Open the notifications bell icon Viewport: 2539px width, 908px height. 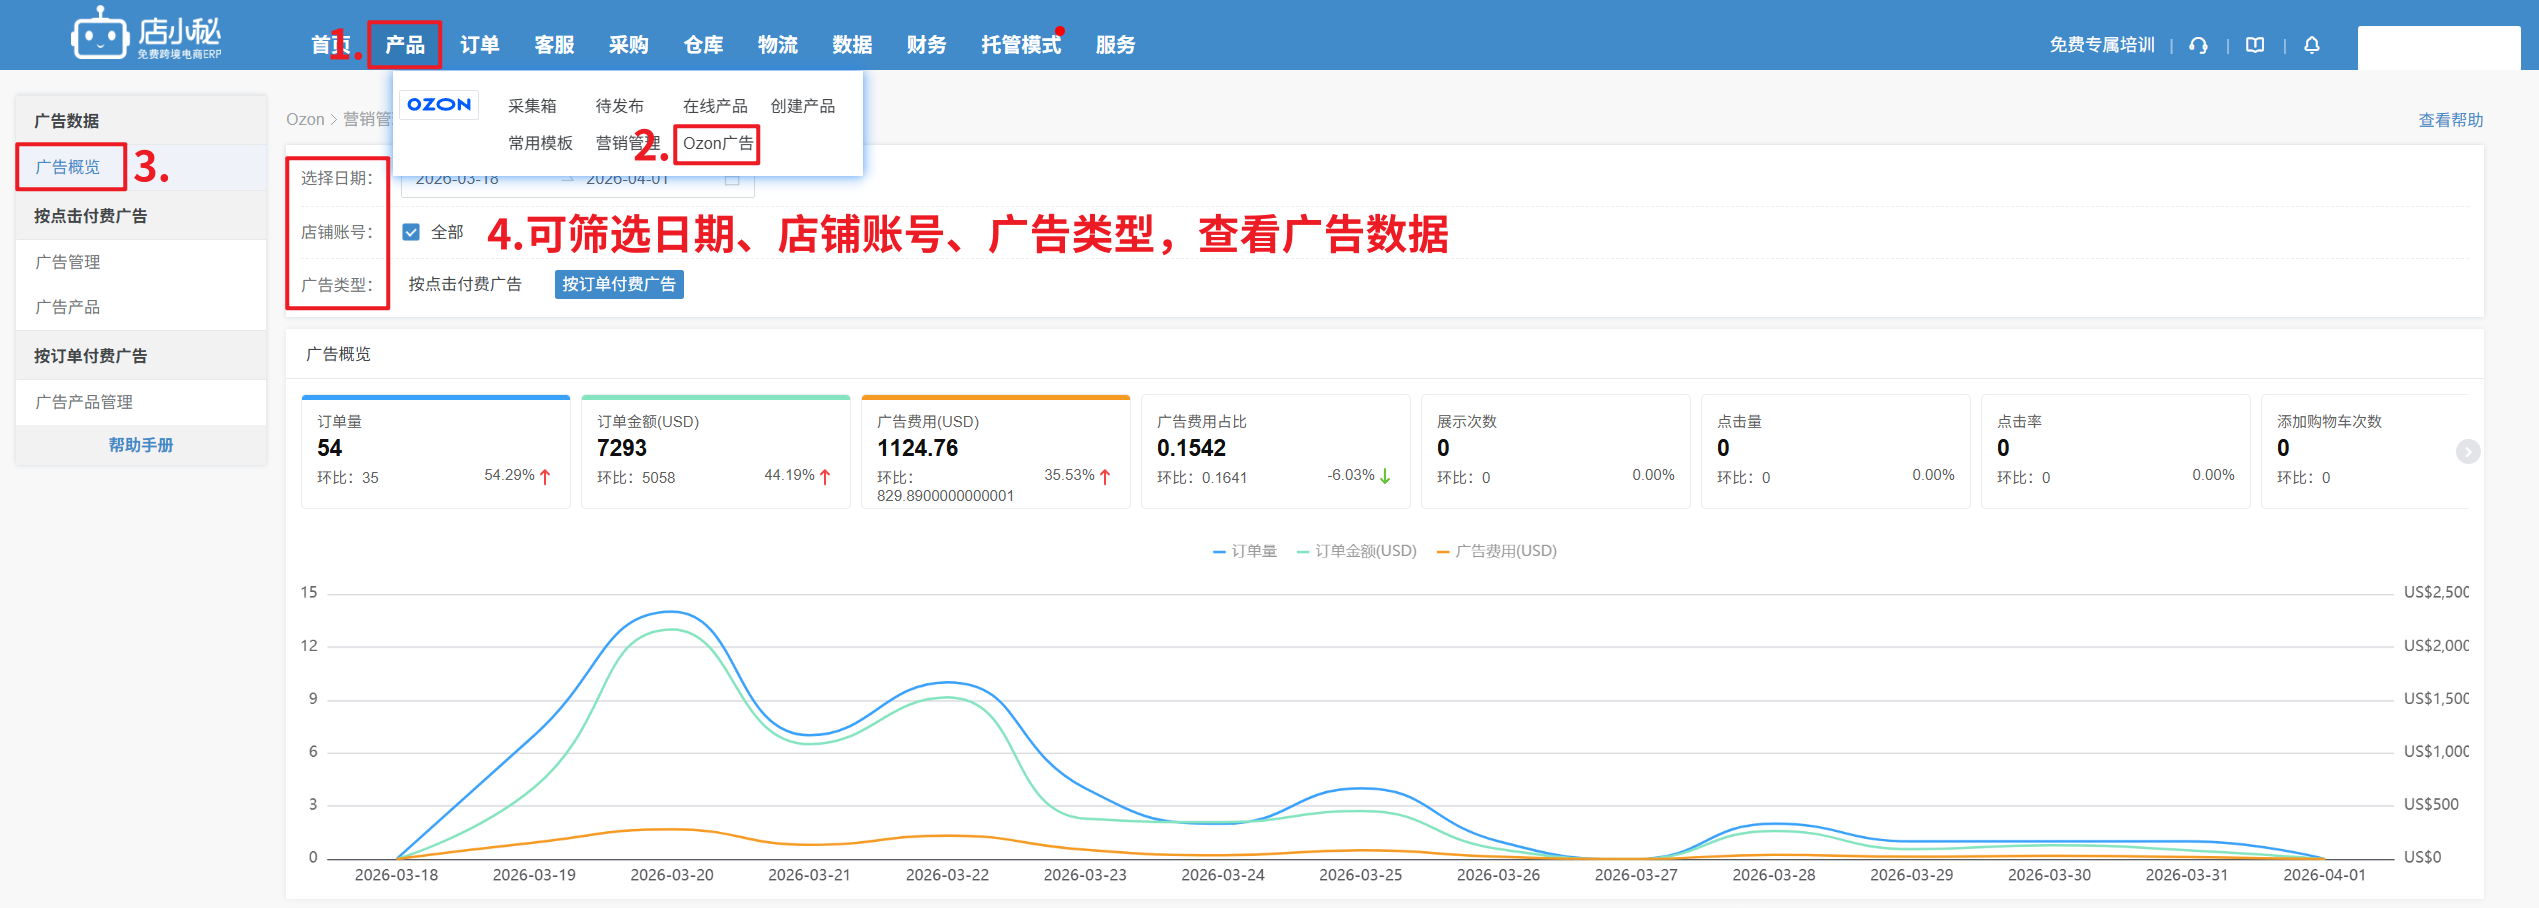pyautogui.click(x=2312, y=45)
